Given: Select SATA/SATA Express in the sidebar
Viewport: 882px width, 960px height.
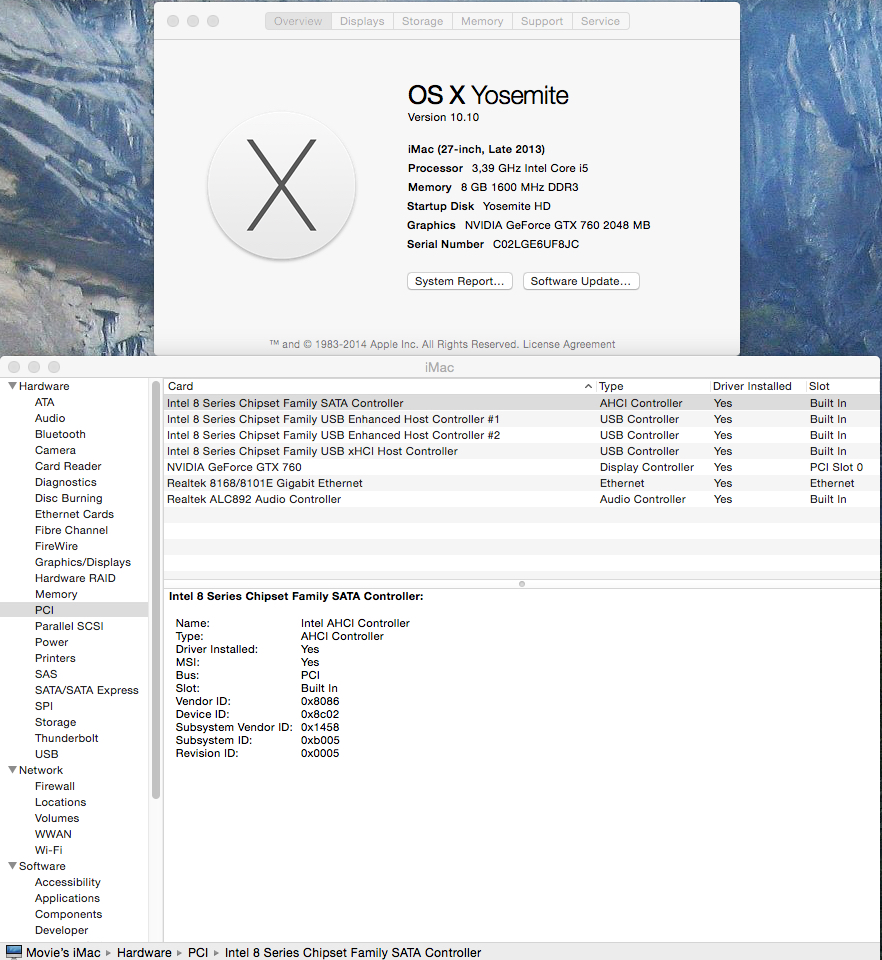Looking at the screenshot, I should coord(86,690).
